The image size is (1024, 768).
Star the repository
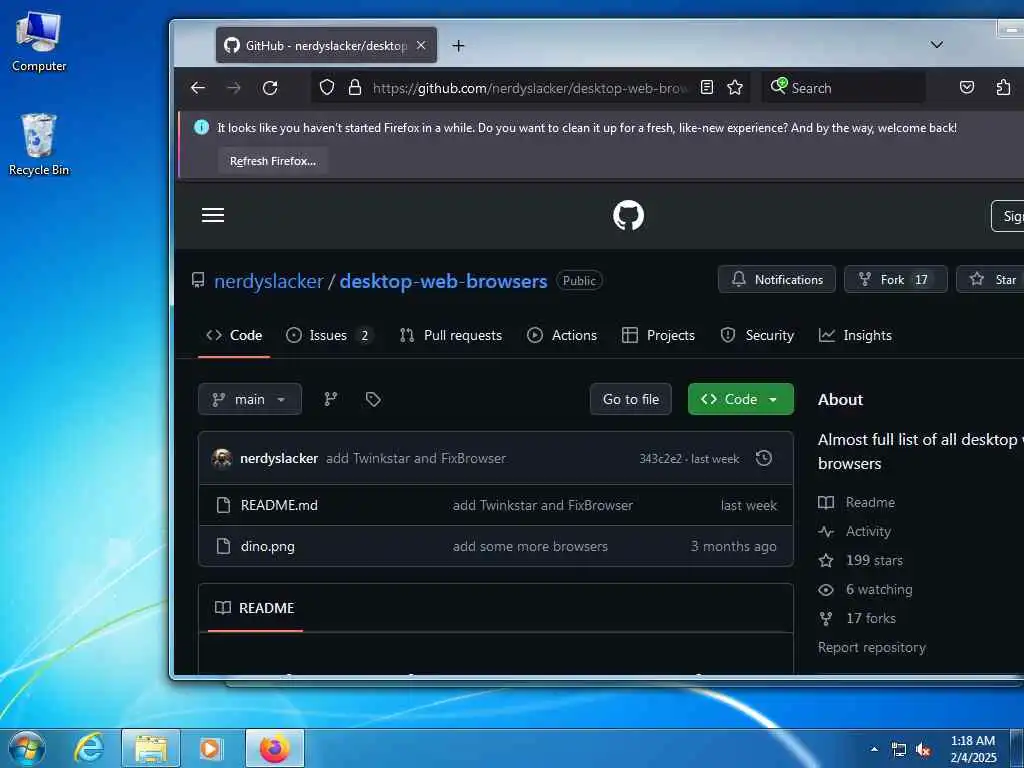pos(993,280)
